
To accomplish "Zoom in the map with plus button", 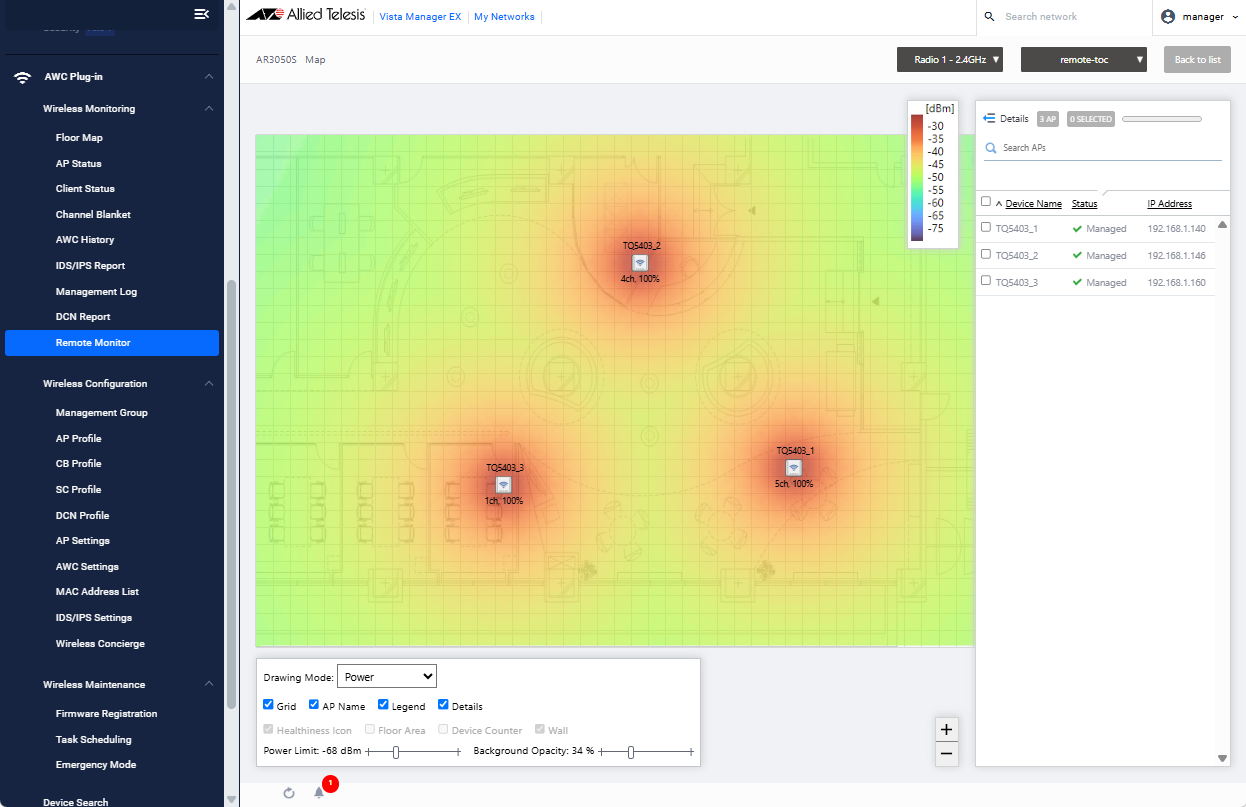I will tap(946, 729).
